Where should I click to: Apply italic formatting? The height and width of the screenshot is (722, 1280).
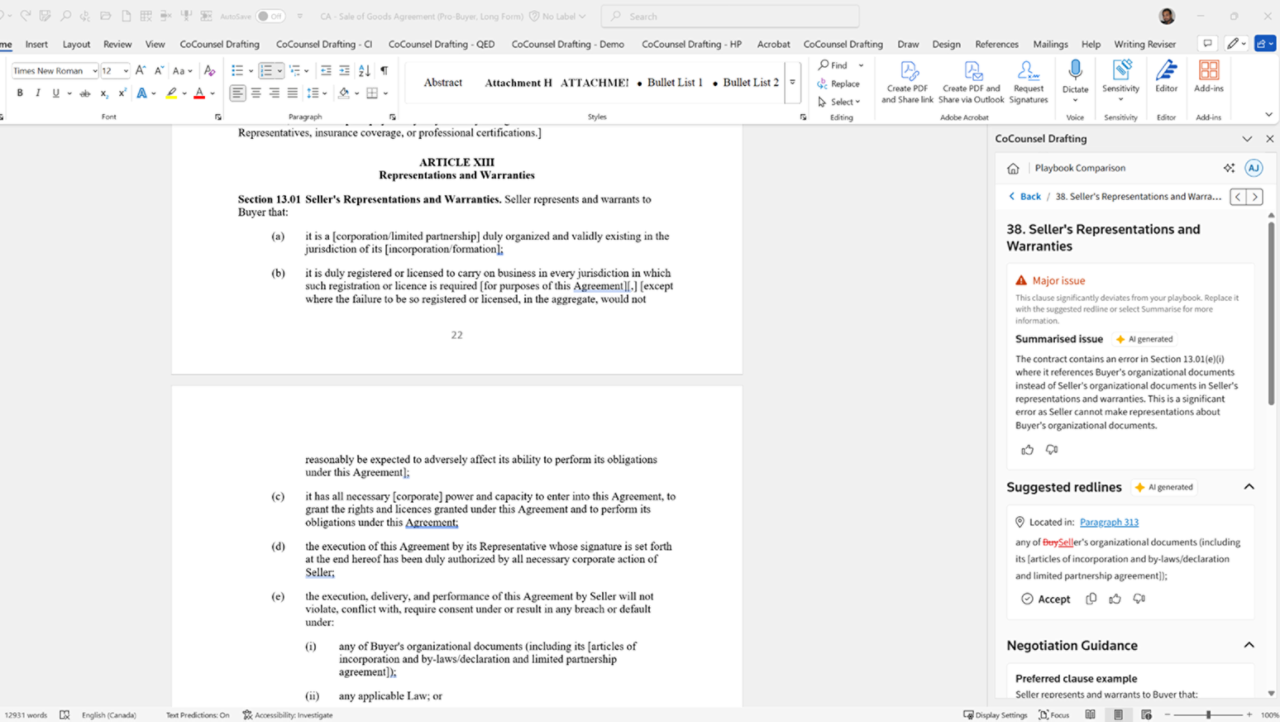click(37, 93)
